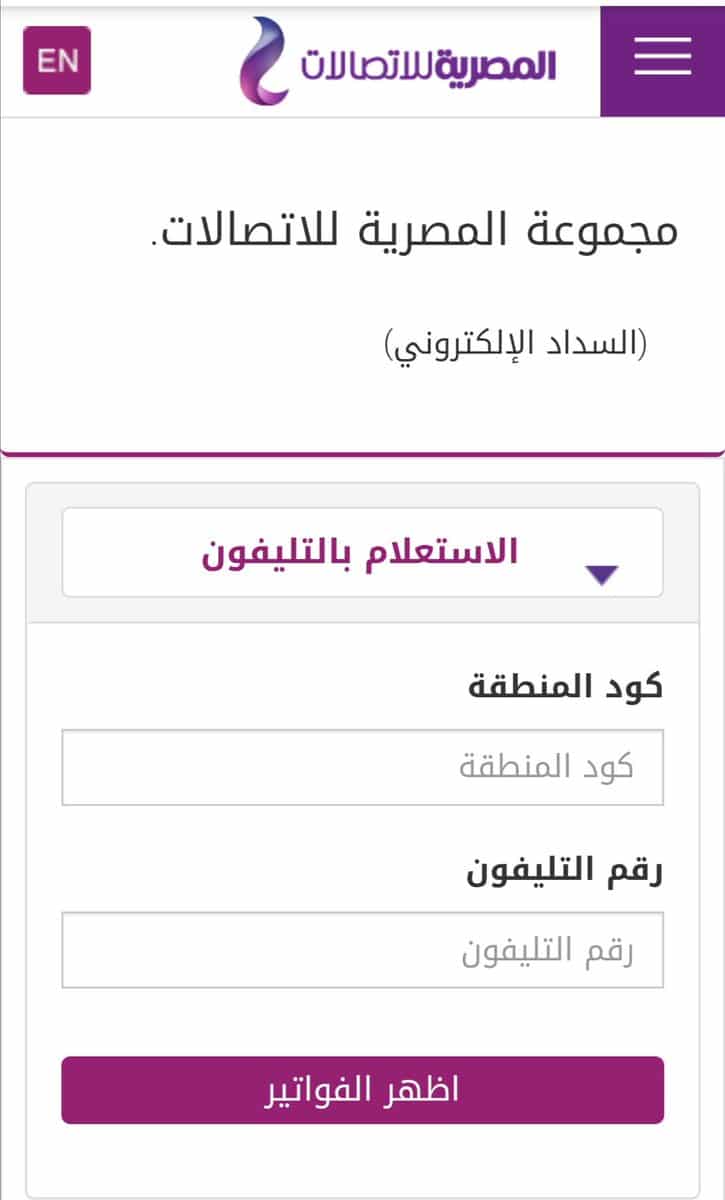Click the gray panel header around the selector
725x1200 pixels.
[362, 553]
